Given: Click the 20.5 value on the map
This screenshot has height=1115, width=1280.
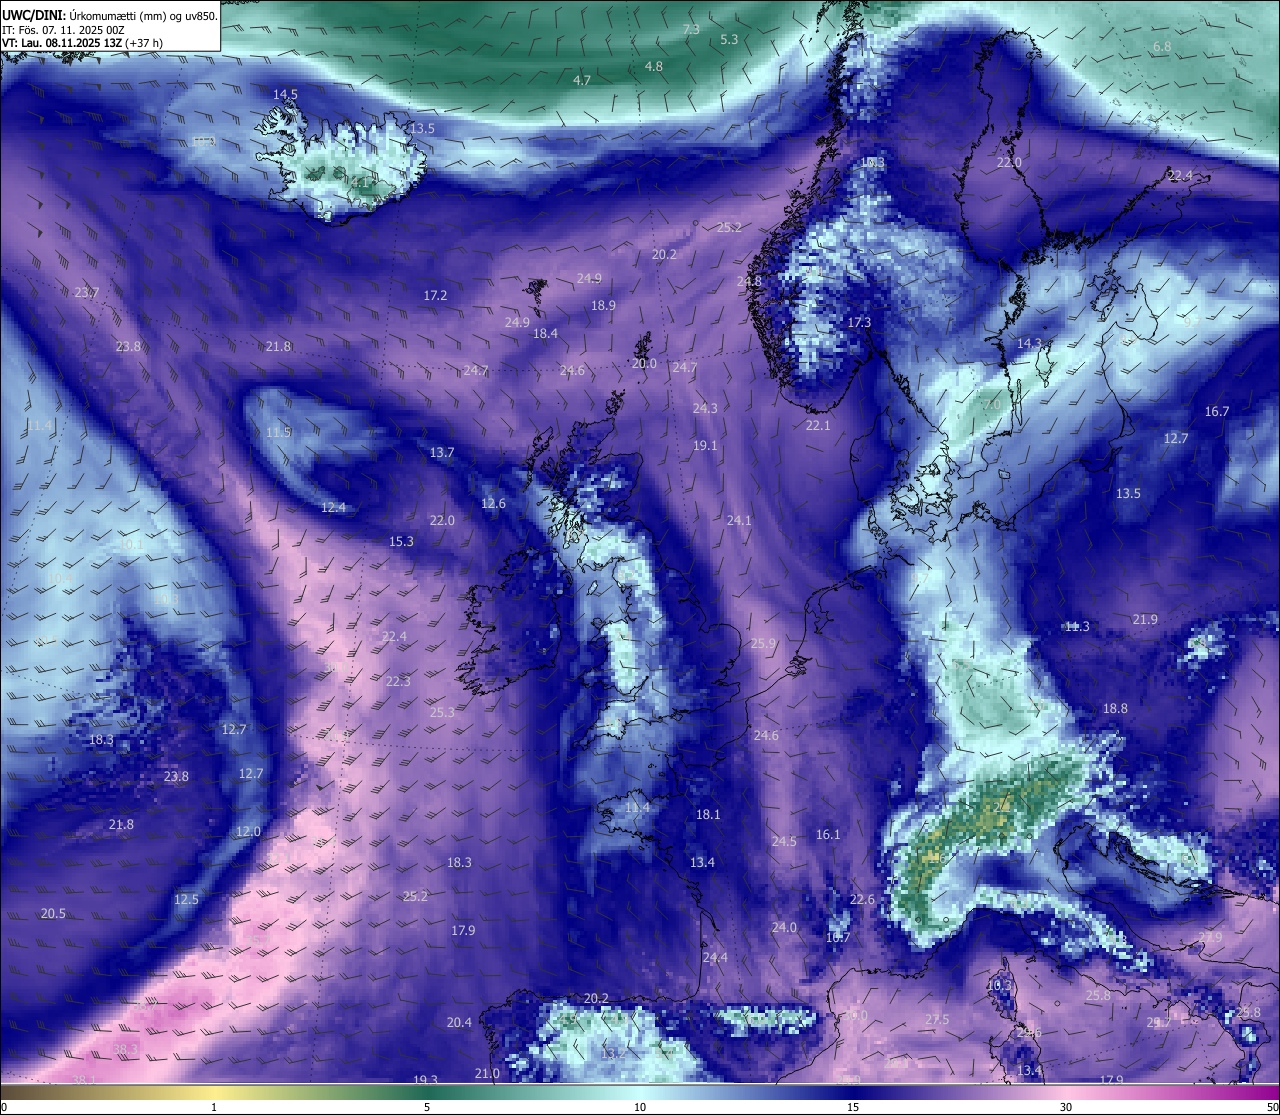Looking at the screenshot, I should click(x=53, y=913).
